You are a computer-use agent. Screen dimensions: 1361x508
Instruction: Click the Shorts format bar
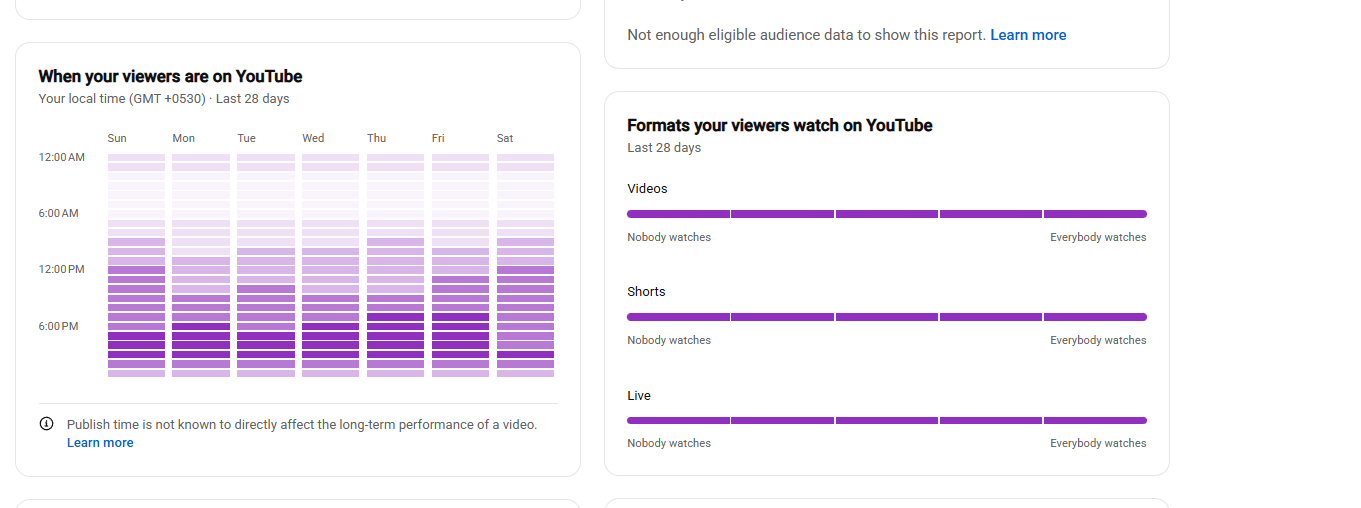coord(886,317)
